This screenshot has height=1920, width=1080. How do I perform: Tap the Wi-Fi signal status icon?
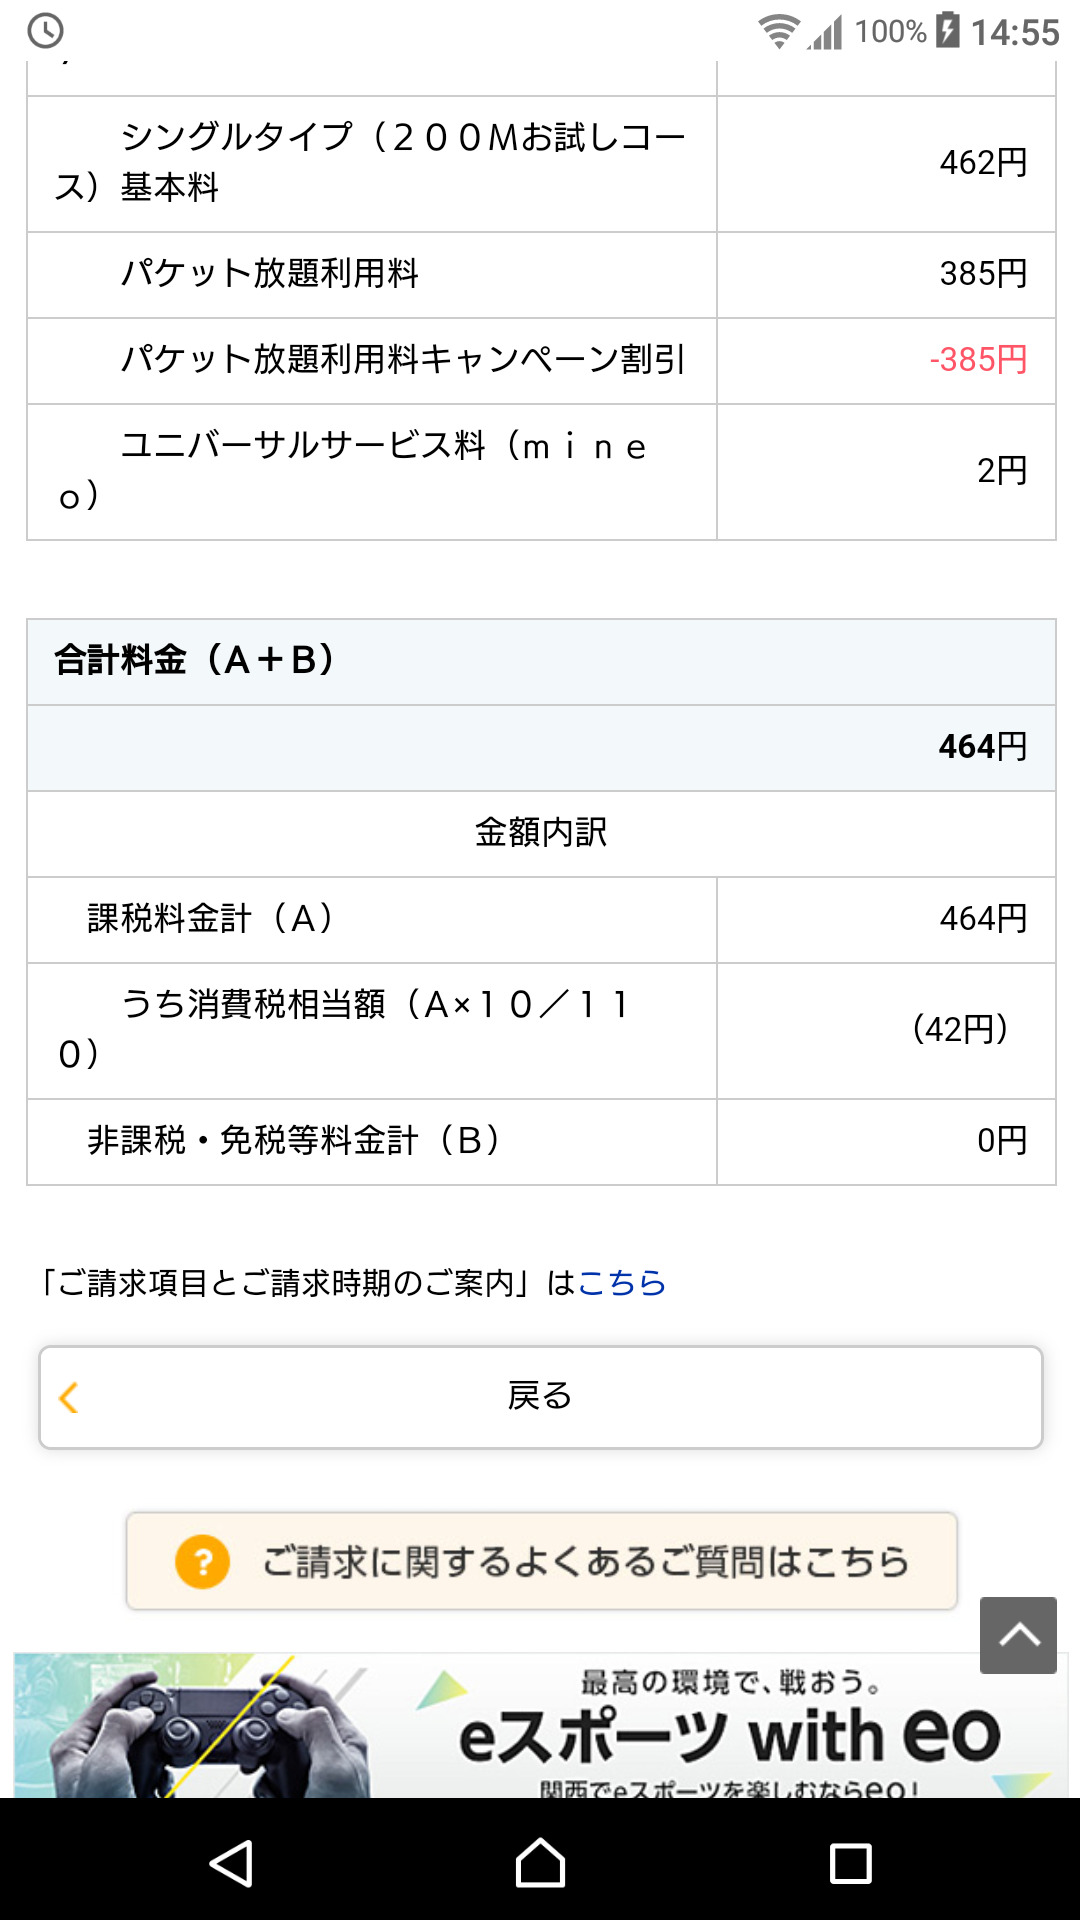tap(778, 31)
